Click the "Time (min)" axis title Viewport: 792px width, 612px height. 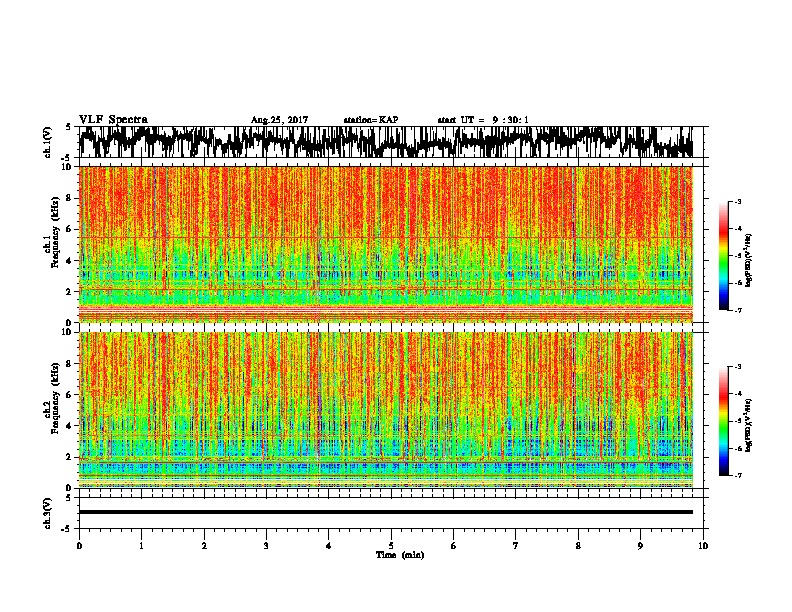click(x=400, y=555)
